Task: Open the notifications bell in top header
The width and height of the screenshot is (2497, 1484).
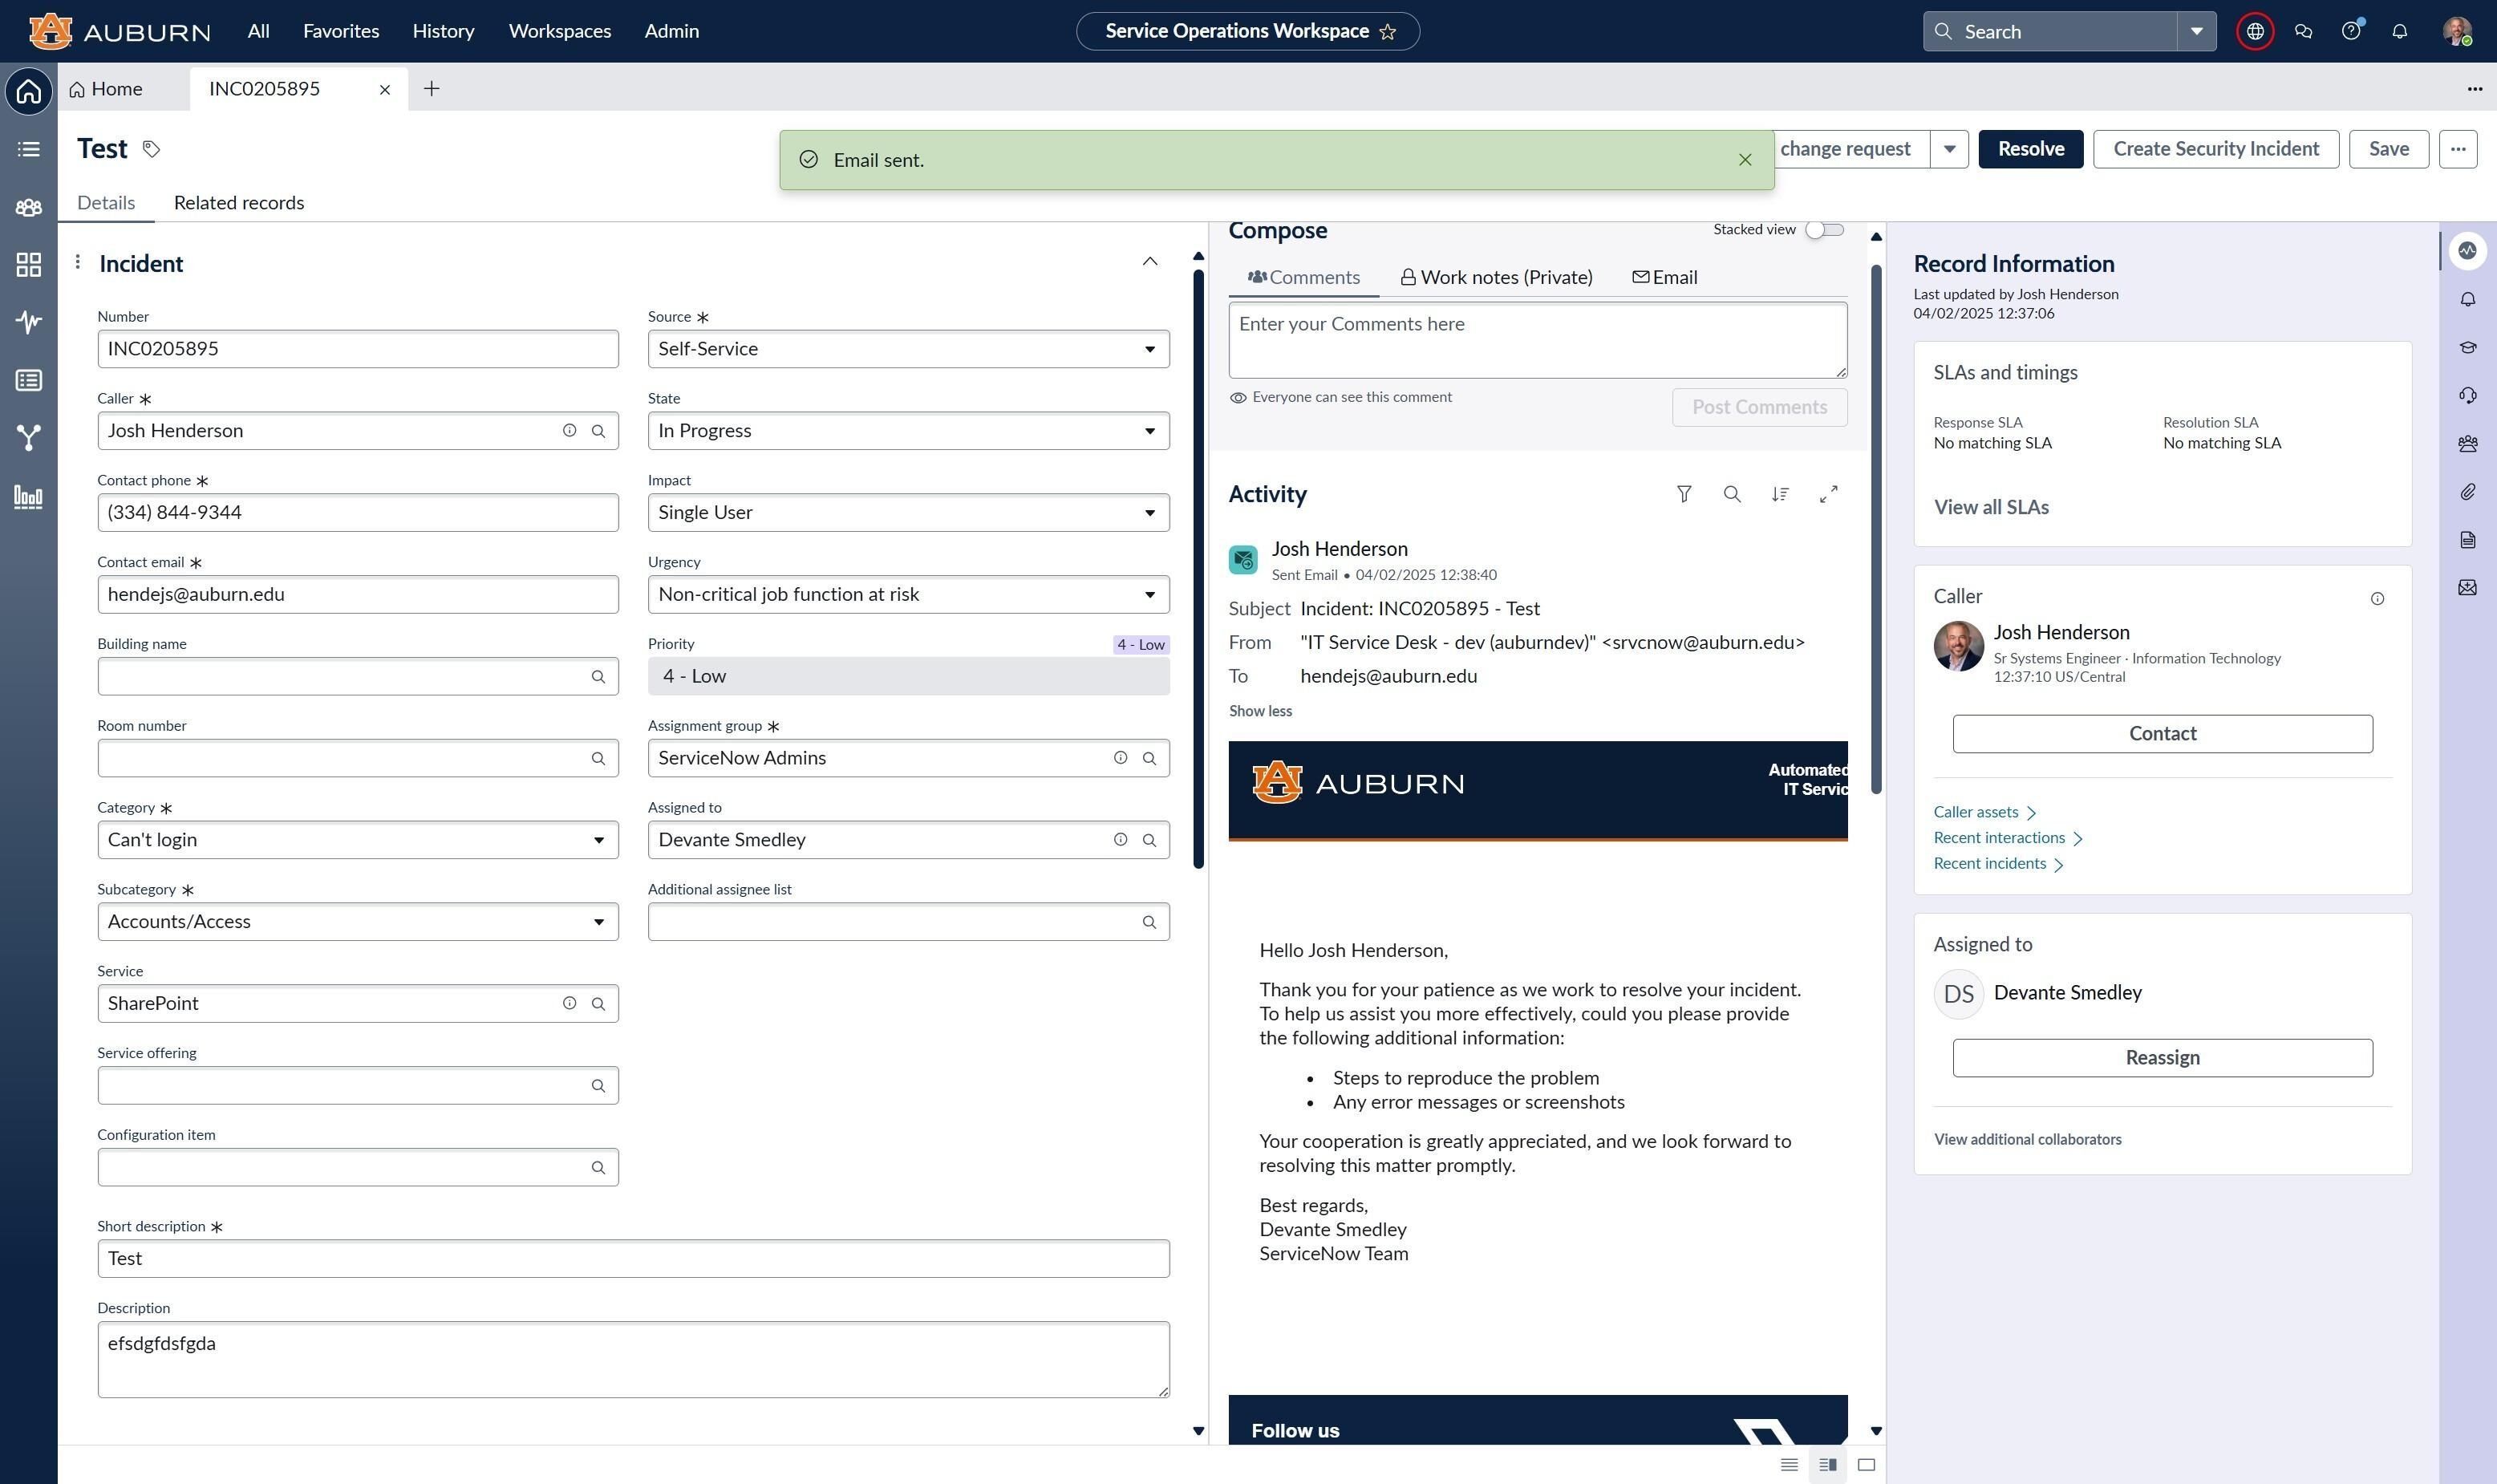Action: (2399, 31)
